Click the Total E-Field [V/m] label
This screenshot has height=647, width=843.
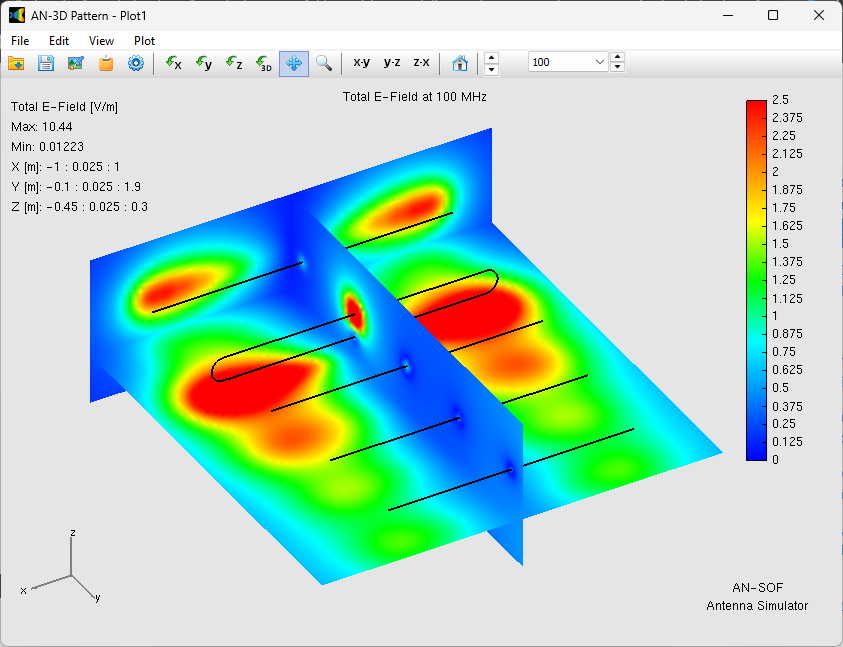(x=64, y=106)
